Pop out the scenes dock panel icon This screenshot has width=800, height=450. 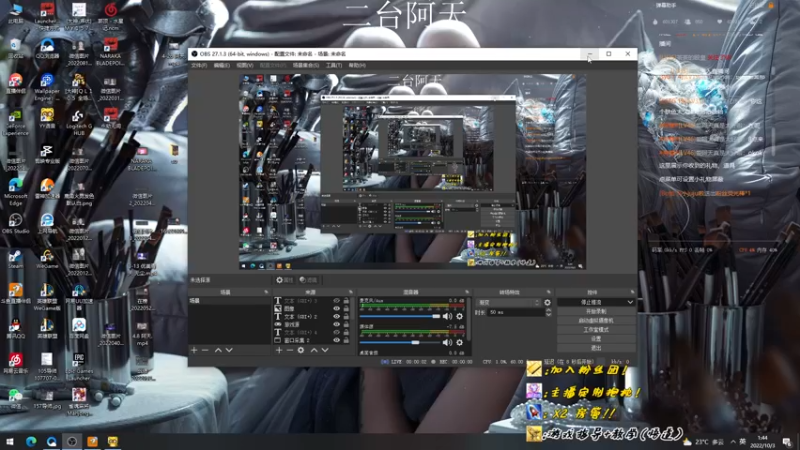point(266,292)
